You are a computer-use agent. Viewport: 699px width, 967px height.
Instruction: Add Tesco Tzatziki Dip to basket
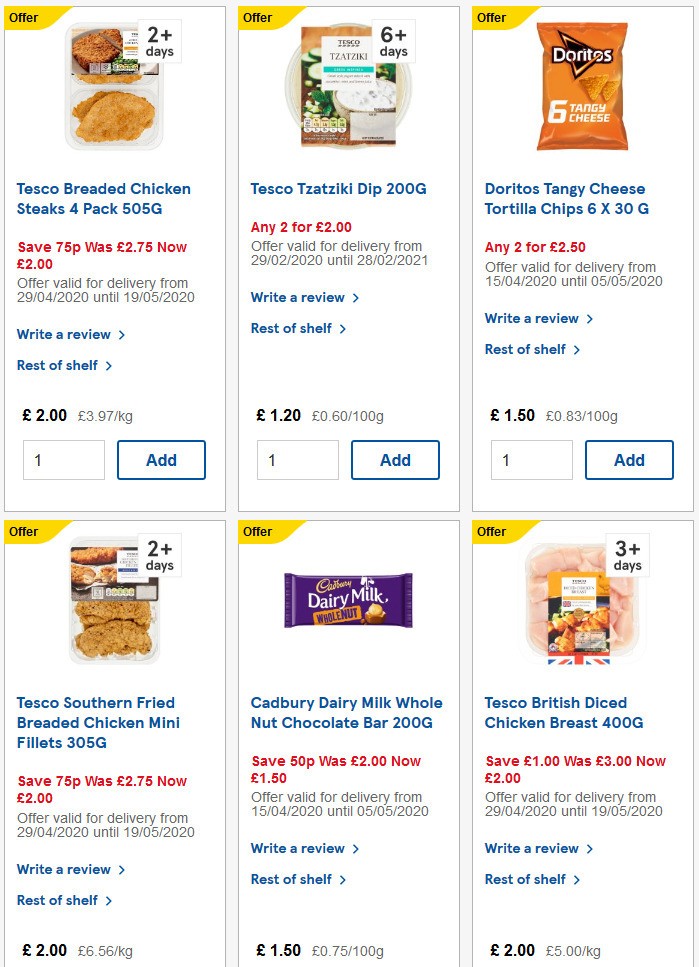point(395,460)
